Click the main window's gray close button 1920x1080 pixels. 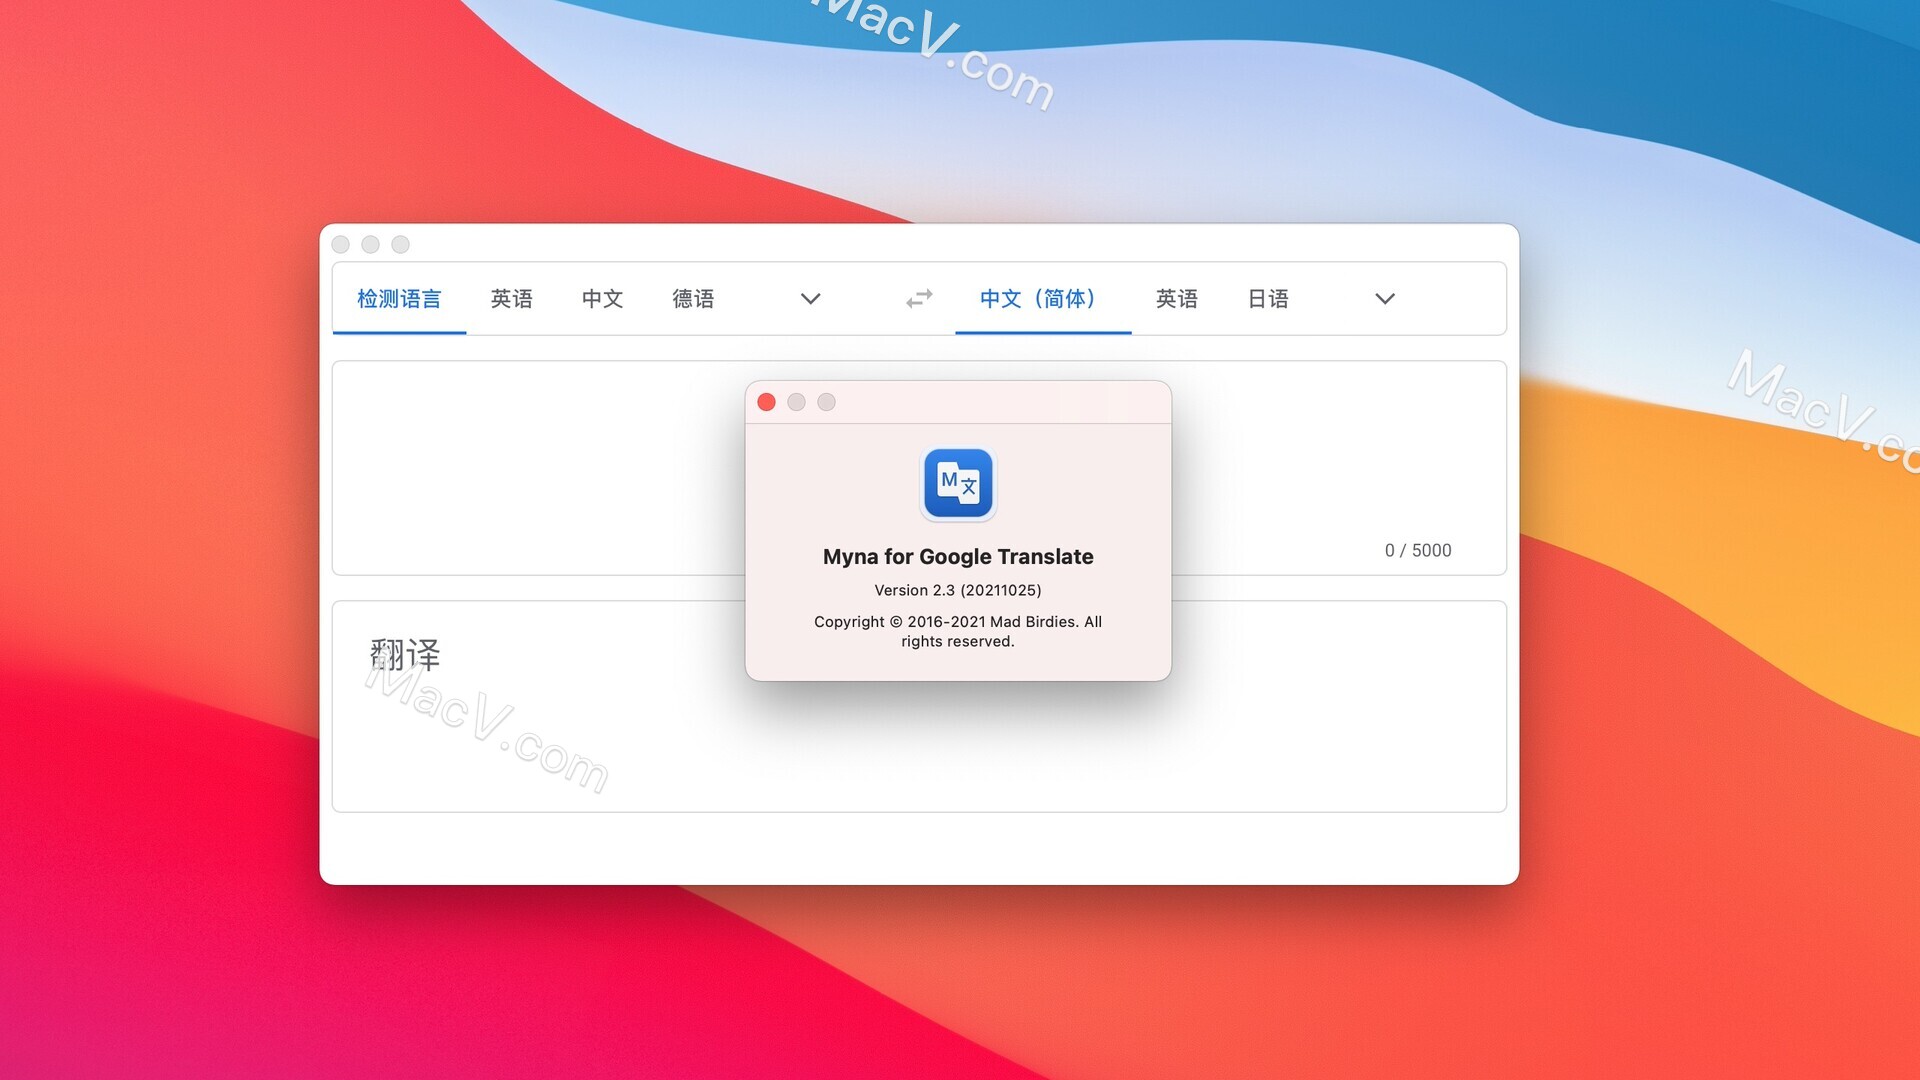(341, 244)
